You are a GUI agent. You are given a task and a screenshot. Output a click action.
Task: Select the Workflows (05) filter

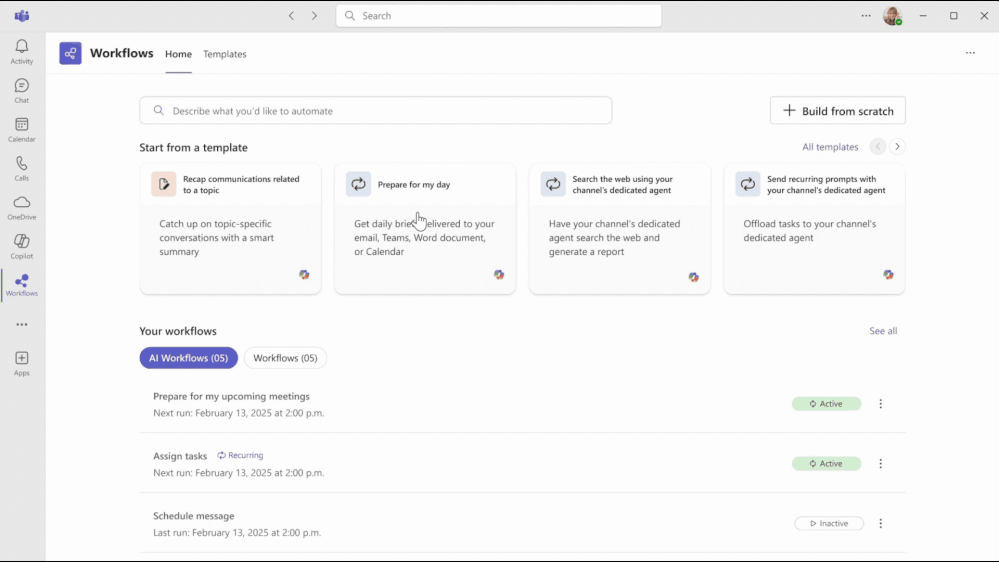(285, 358)
